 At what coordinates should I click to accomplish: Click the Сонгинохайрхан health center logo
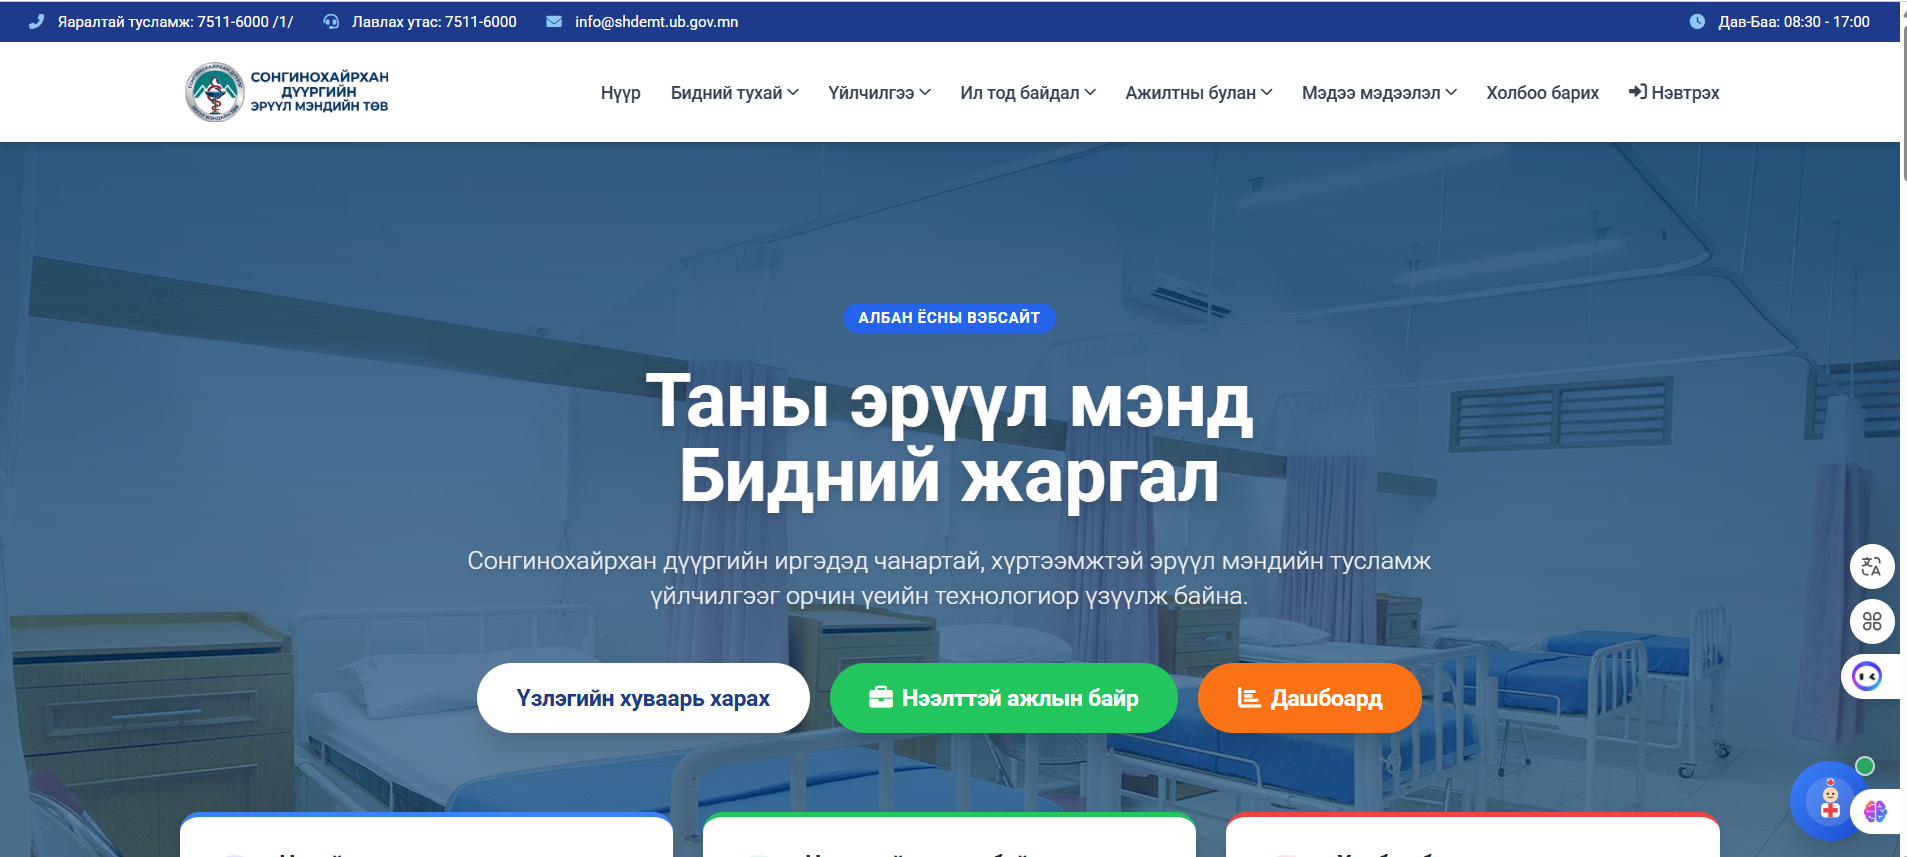pyautogui.click(x=287, y=92)
